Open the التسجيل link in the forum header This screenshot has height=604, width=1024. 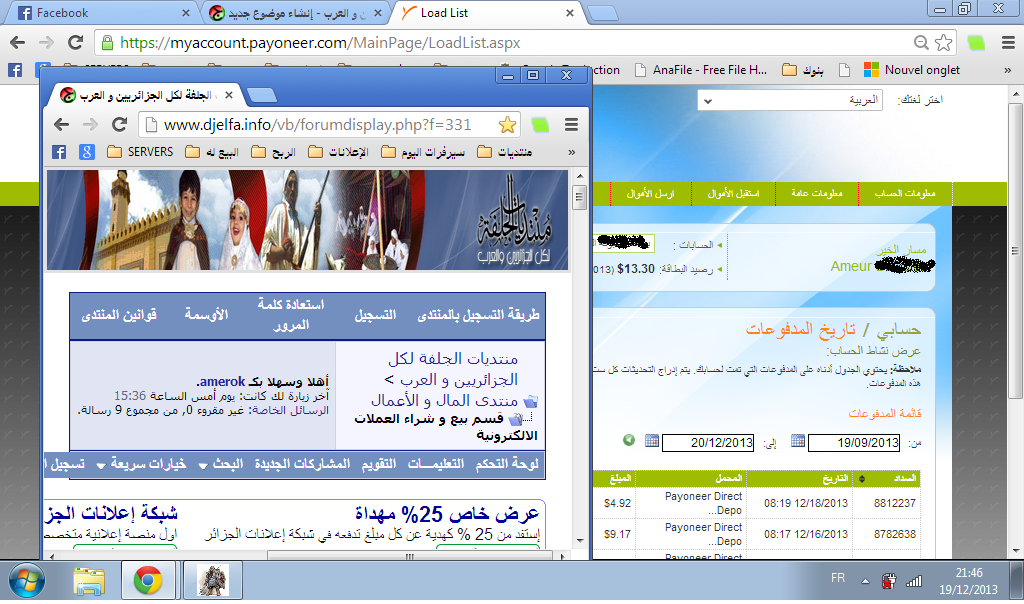pos(376,315)
